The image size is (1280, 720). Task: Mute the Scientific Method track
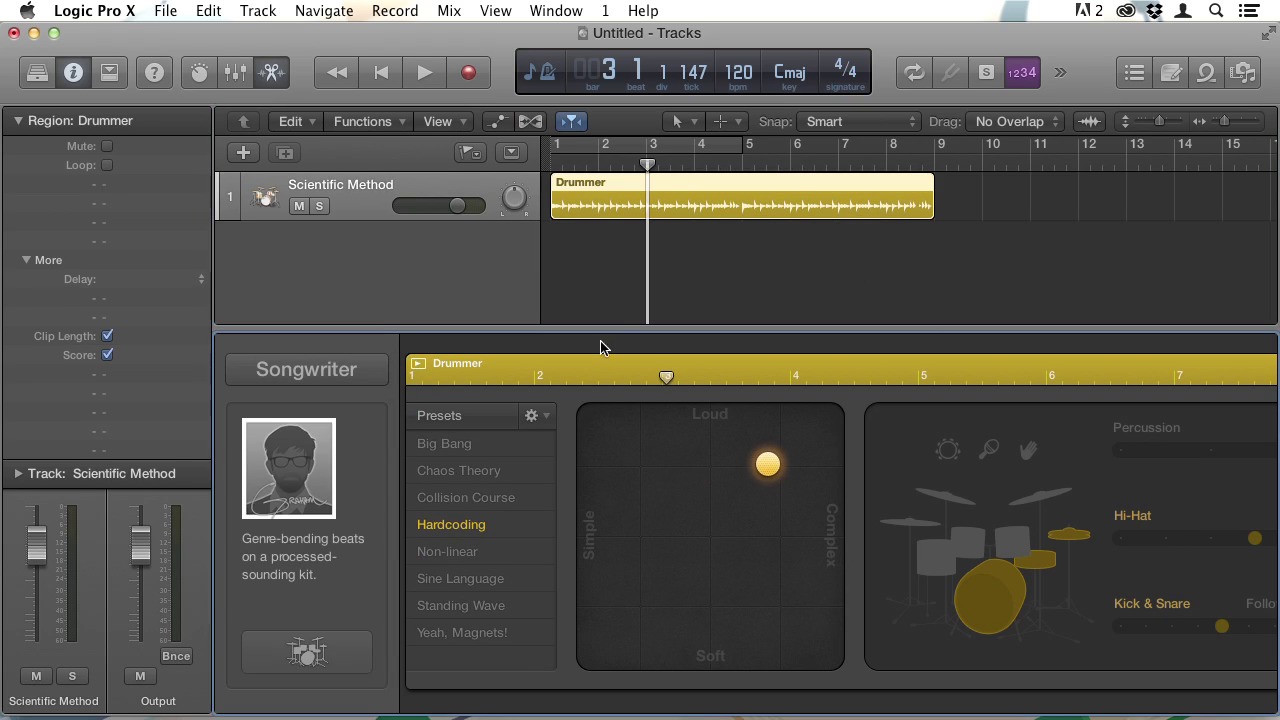click(298, 206)
